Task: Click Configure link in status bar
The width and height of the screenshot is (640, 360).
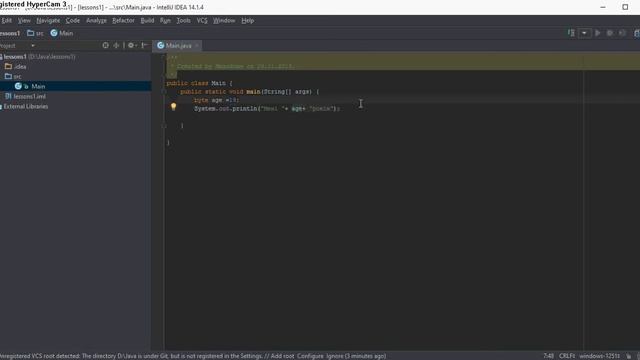Action: pyautogui.click(x=310, y=356)
